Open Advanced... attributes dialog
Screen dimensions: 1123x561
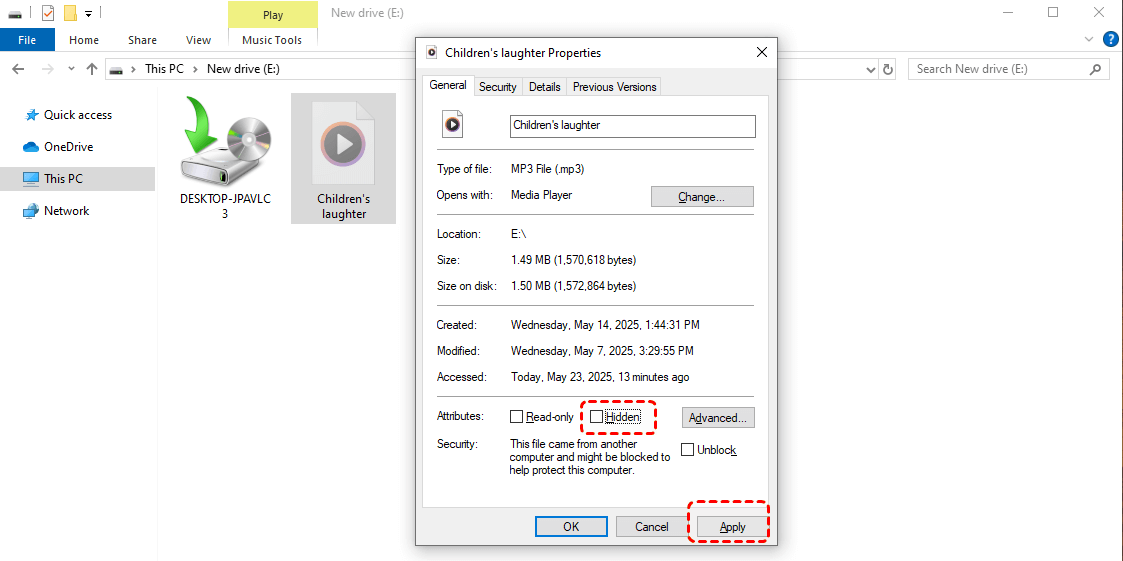tap(718, 418)
